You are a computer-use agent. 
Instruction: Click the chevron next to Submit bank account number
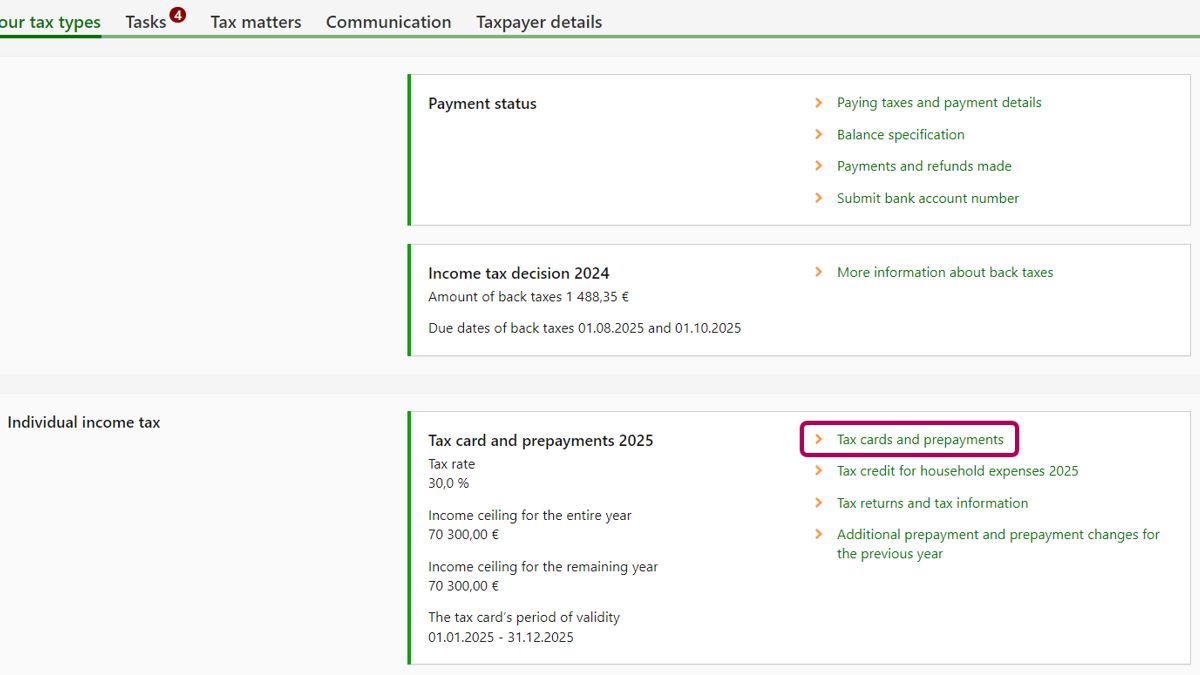[x=818, y=199]
